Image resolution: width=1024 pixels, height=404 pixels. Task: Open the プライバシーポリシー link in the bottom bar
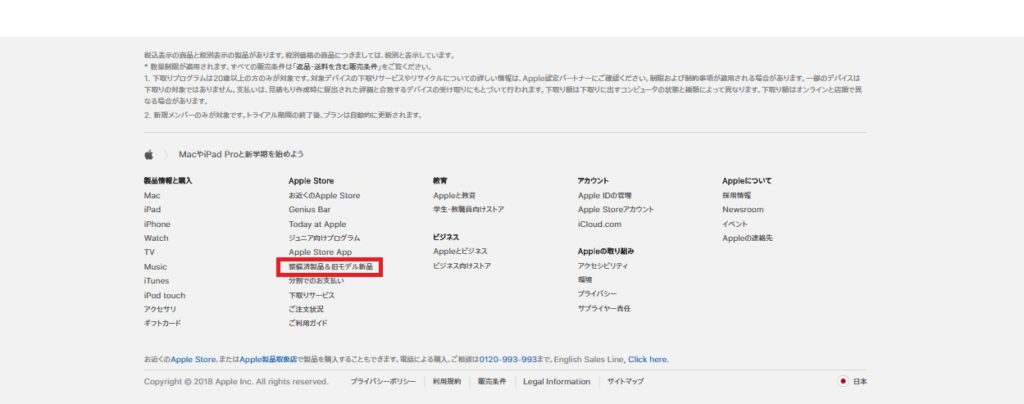point(383,382)
